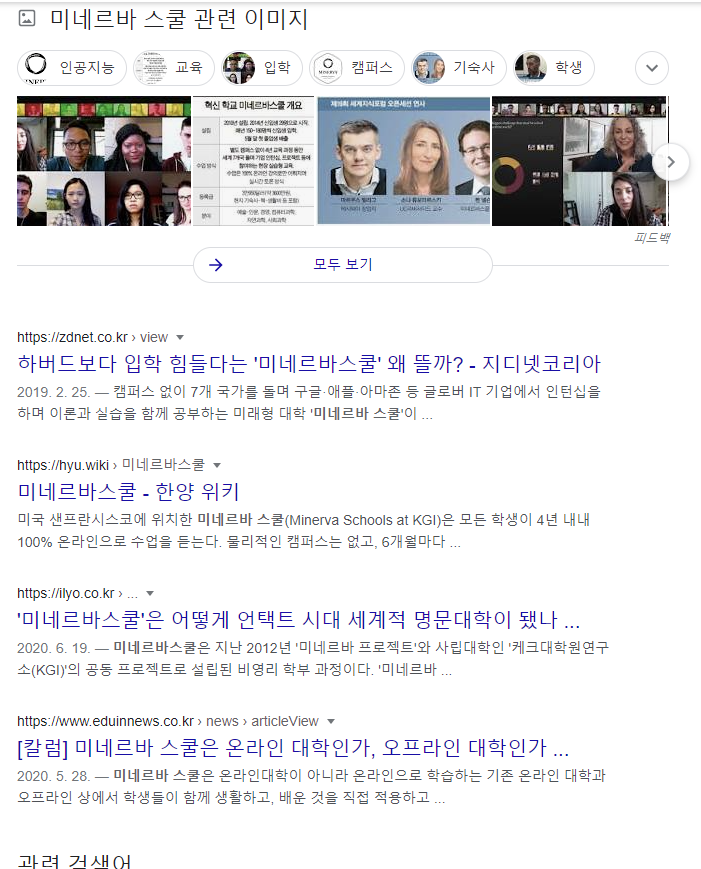Open dropdown next to eduinnews.co.kr URL
Viewport: 701px width, 869px height.
coord(331,721)
